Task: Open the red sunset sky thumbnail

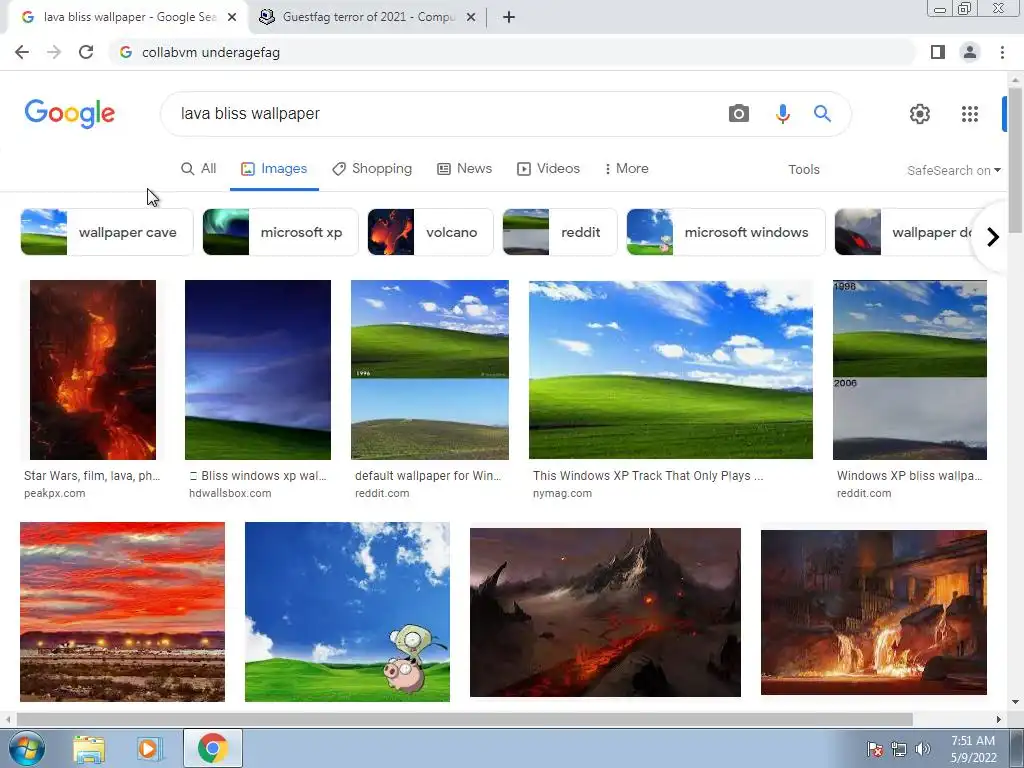Action: pos(122,612)
